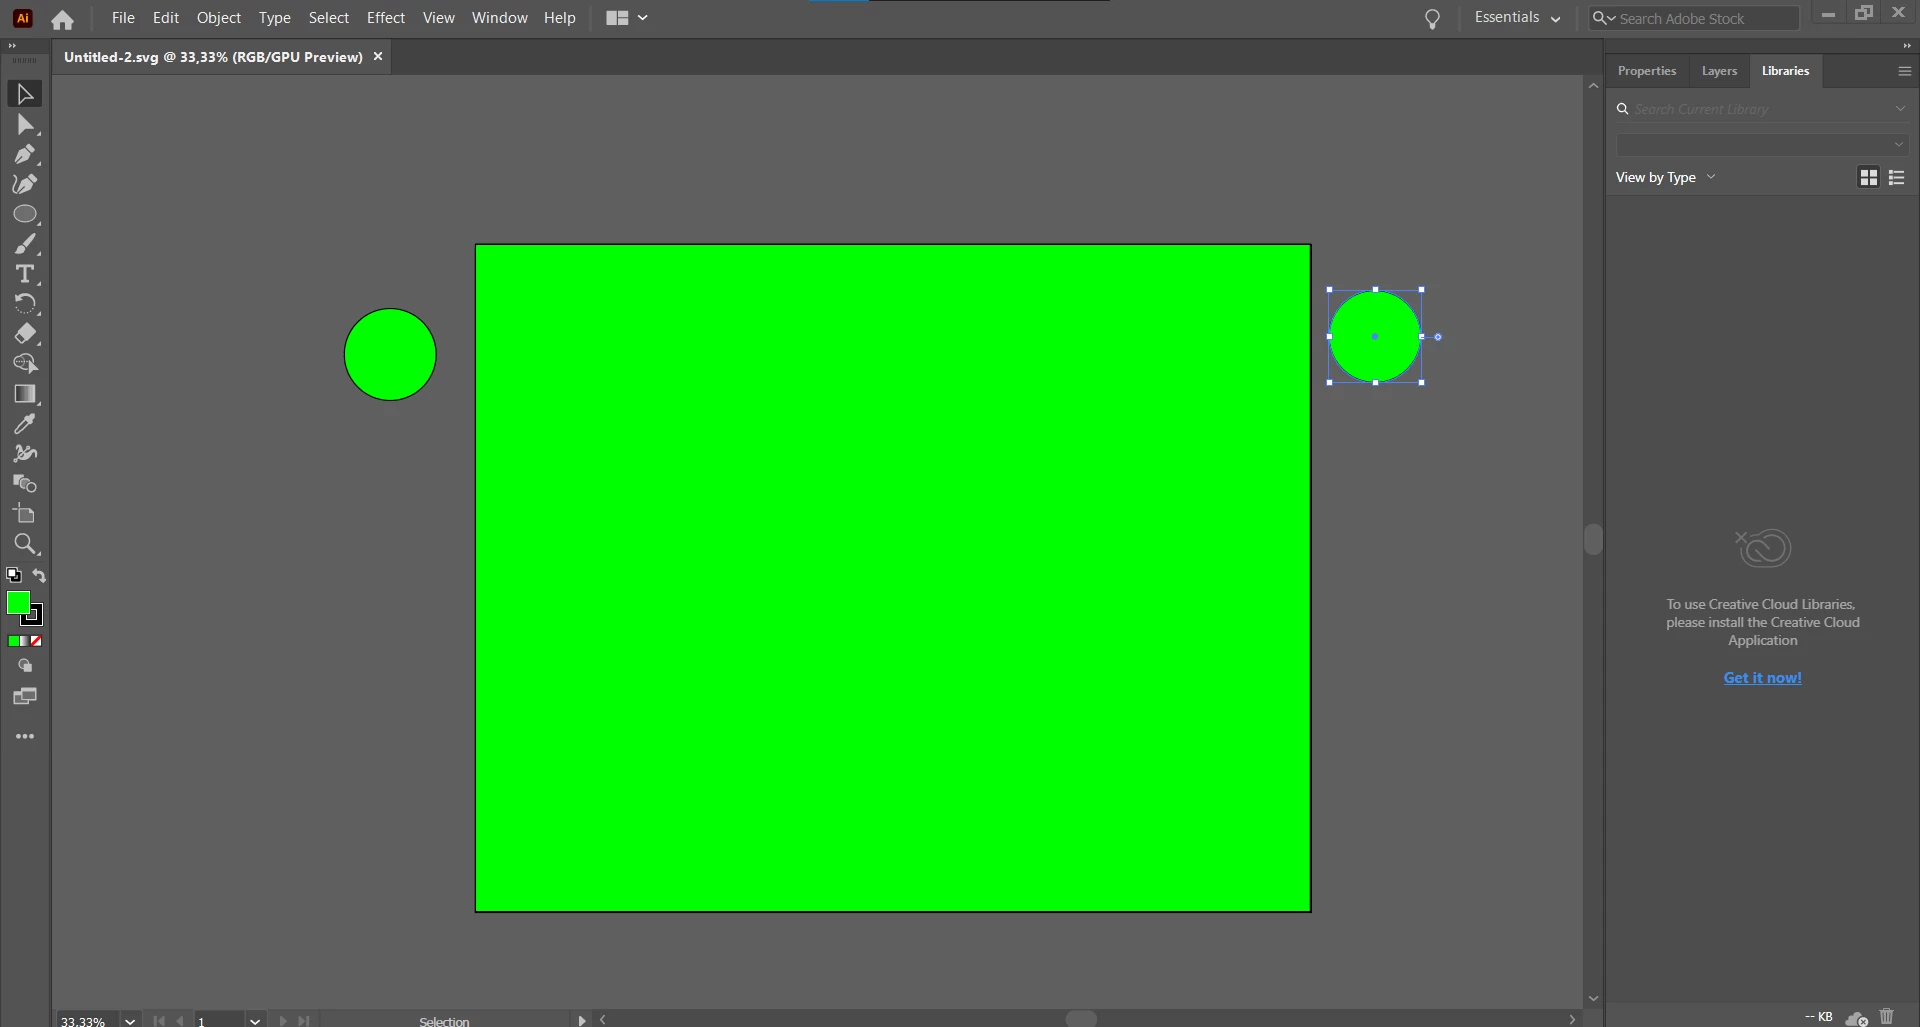Open Drawing Modes button in toolbar
This screenshot has width=1920, height=1027.
[x=25, y=666]
